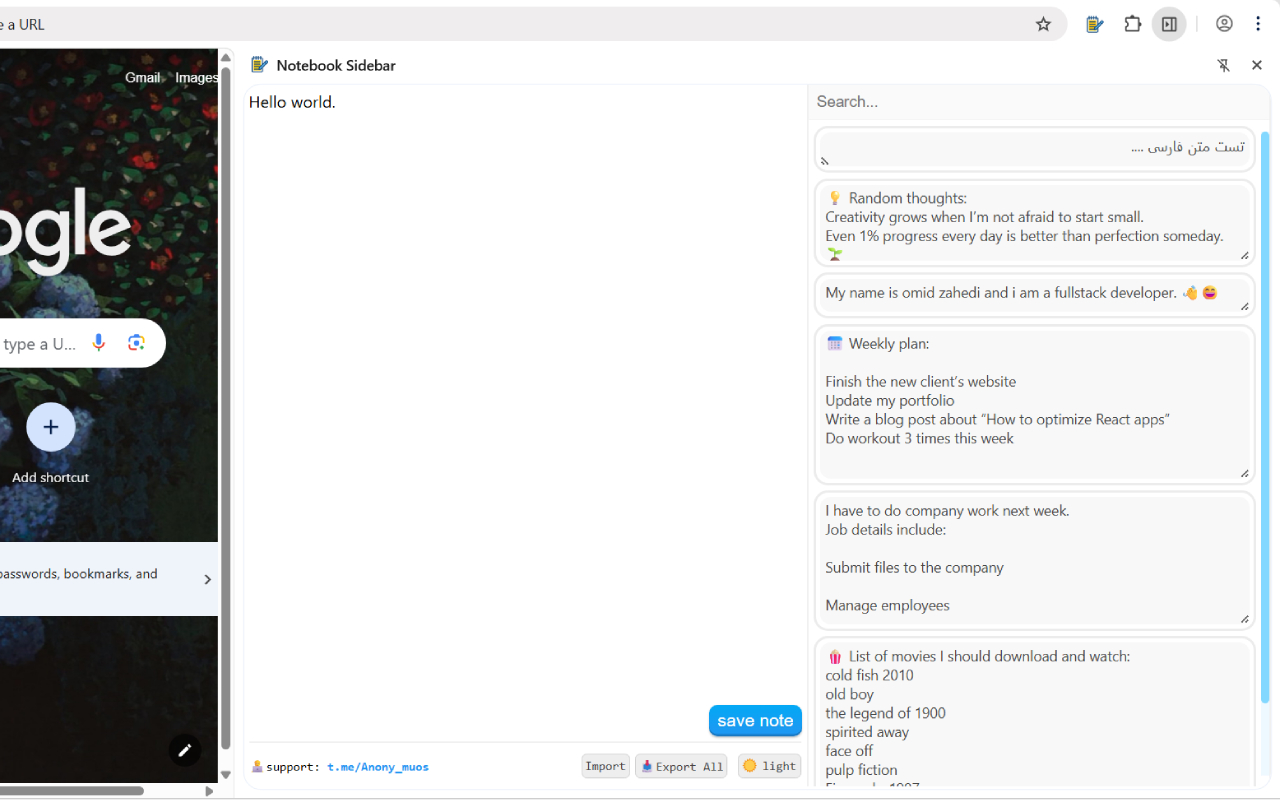Click the Export All button
The width and height of the screenshot is (1280, 800).
pyautogui.click(x=681, y=766)
